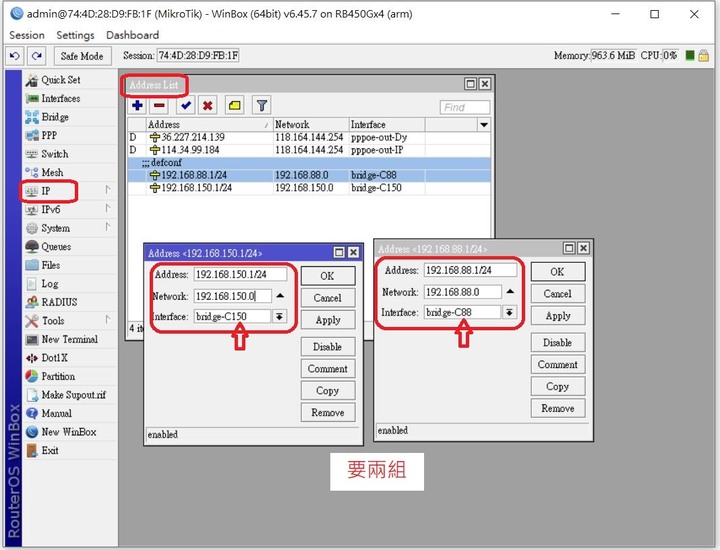Add comment with yellow note icon
Viewport: 720px width, 550px height.
click(235, 106)
